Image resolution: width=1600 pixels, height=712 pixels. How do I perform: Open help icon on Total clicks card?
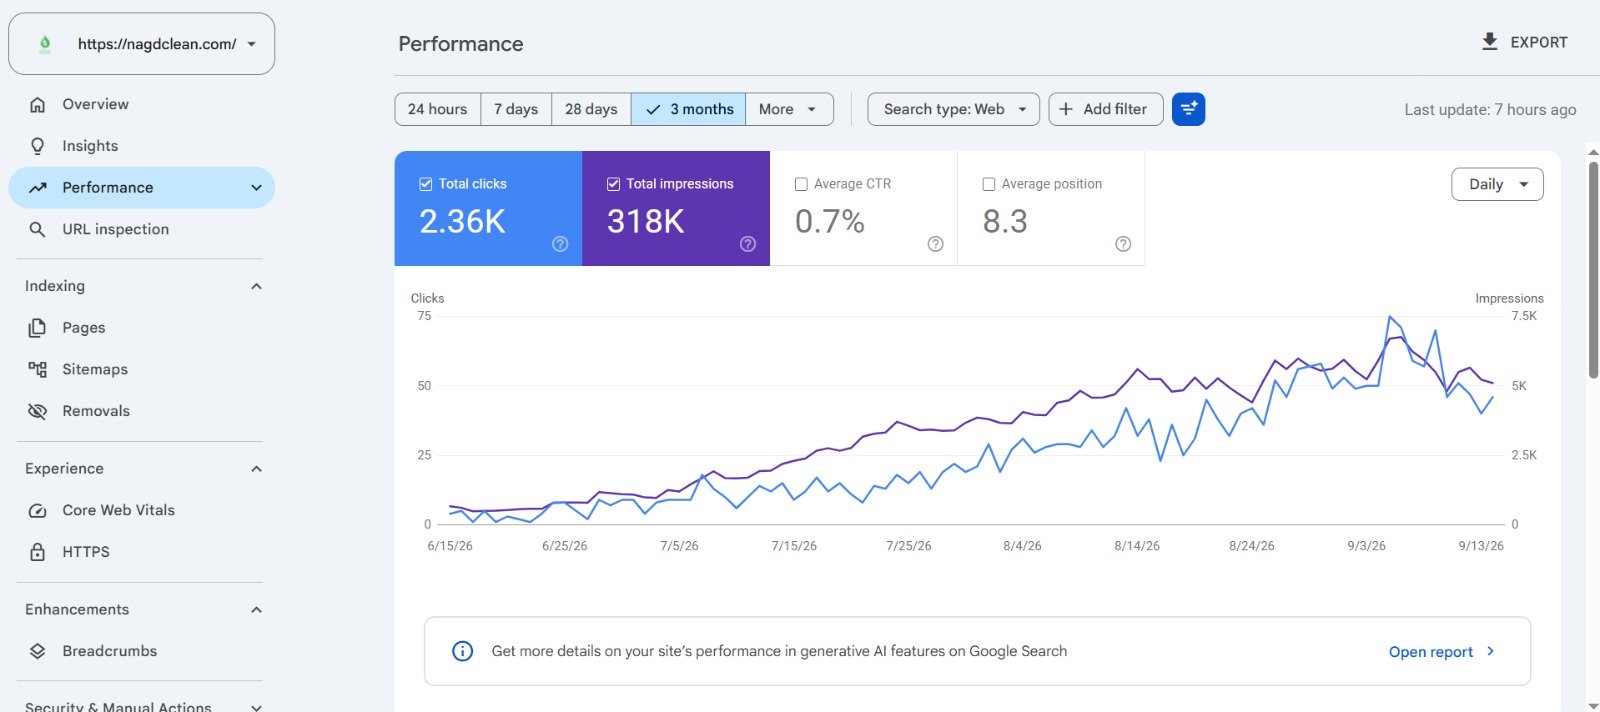[x=560, y=244]
